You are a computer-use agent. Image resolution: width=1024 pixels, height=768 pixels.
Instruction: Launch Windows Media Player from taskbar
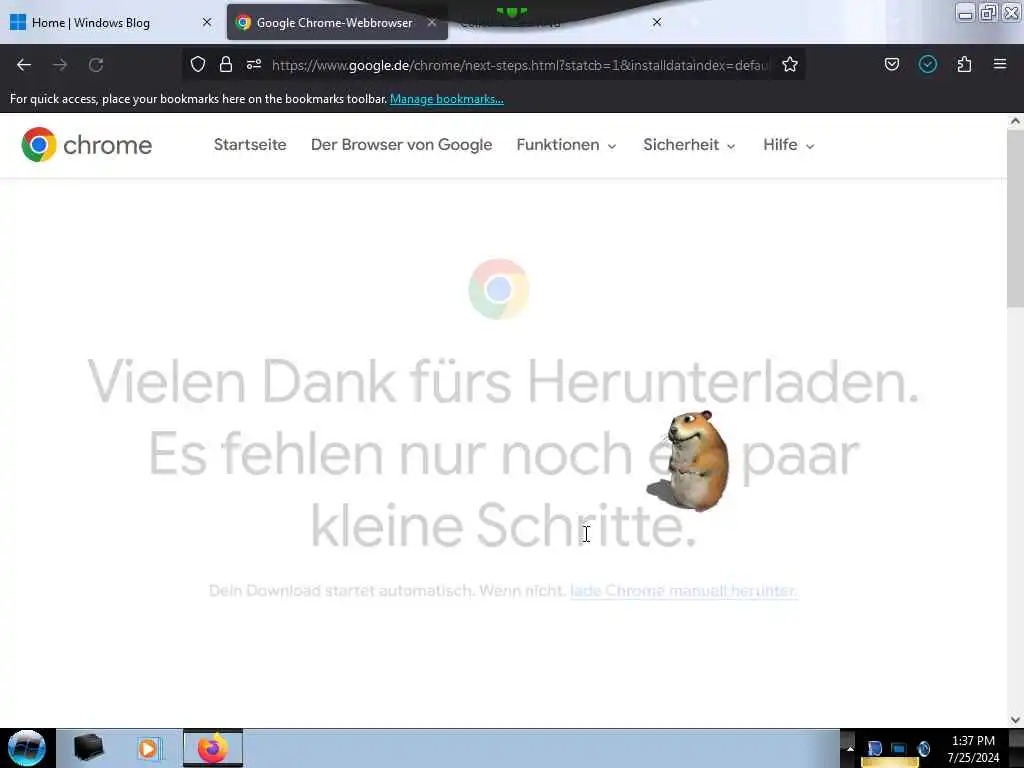coord(149,748)
